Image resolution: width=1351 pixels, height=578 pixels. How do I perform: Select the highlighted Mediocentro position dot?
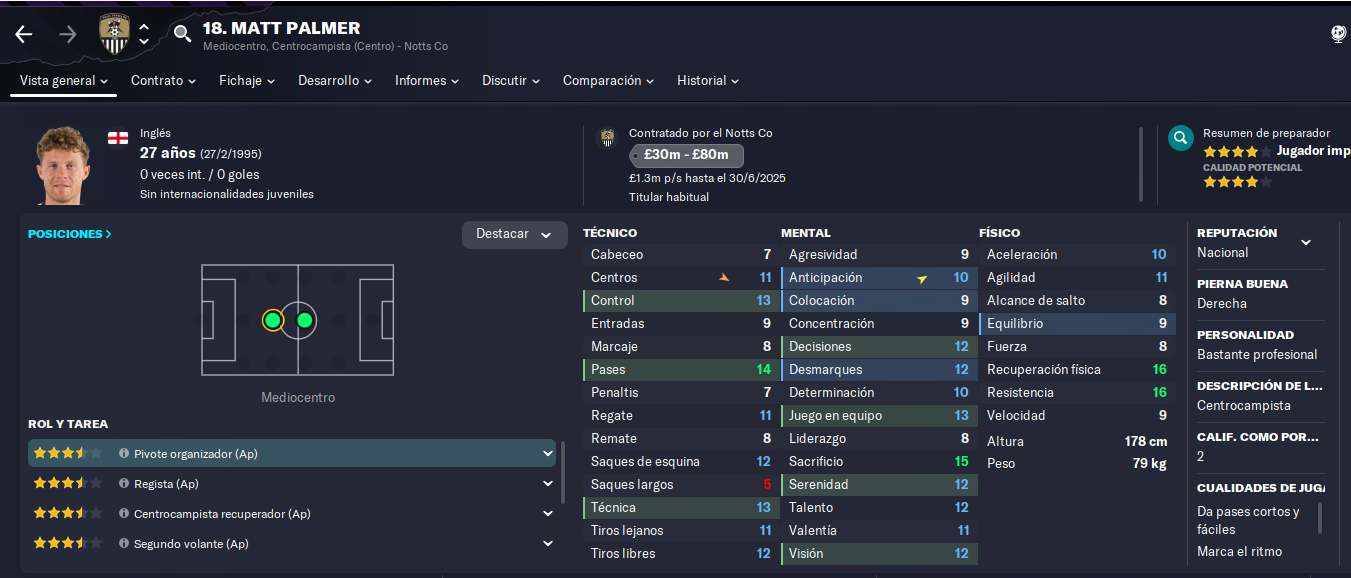[x=272, y=320]
